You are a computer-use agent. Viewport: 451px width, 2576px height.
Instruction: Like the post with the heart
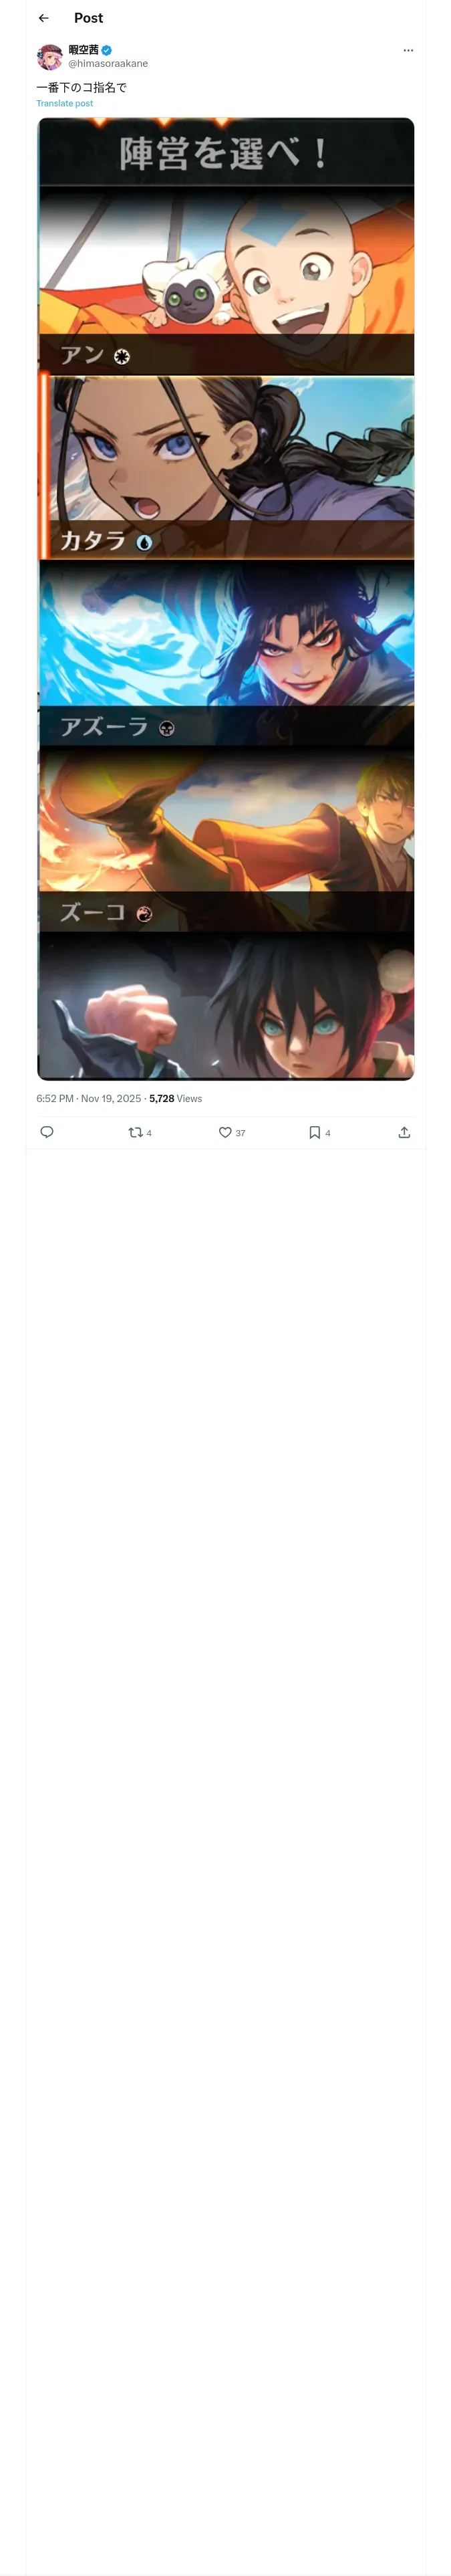click(x=225, y=1132)
